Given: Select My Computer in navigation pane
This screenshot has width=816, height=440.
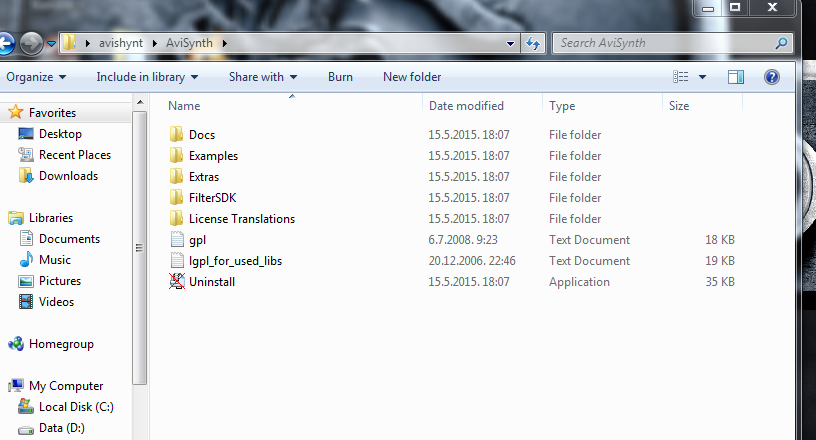Looking at the screenshot, I should coord(66,386).
